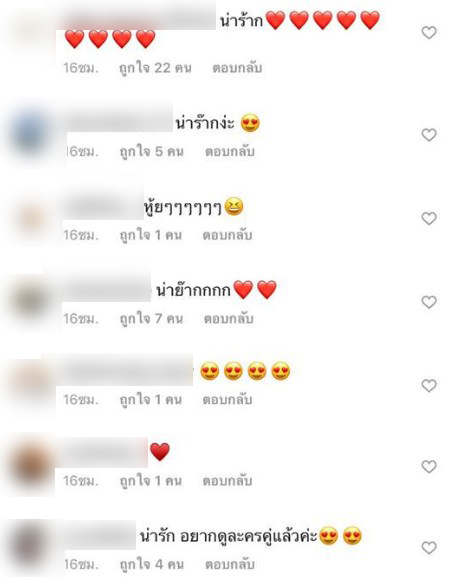Reply to the comment with 4 likes

point(230,565)
